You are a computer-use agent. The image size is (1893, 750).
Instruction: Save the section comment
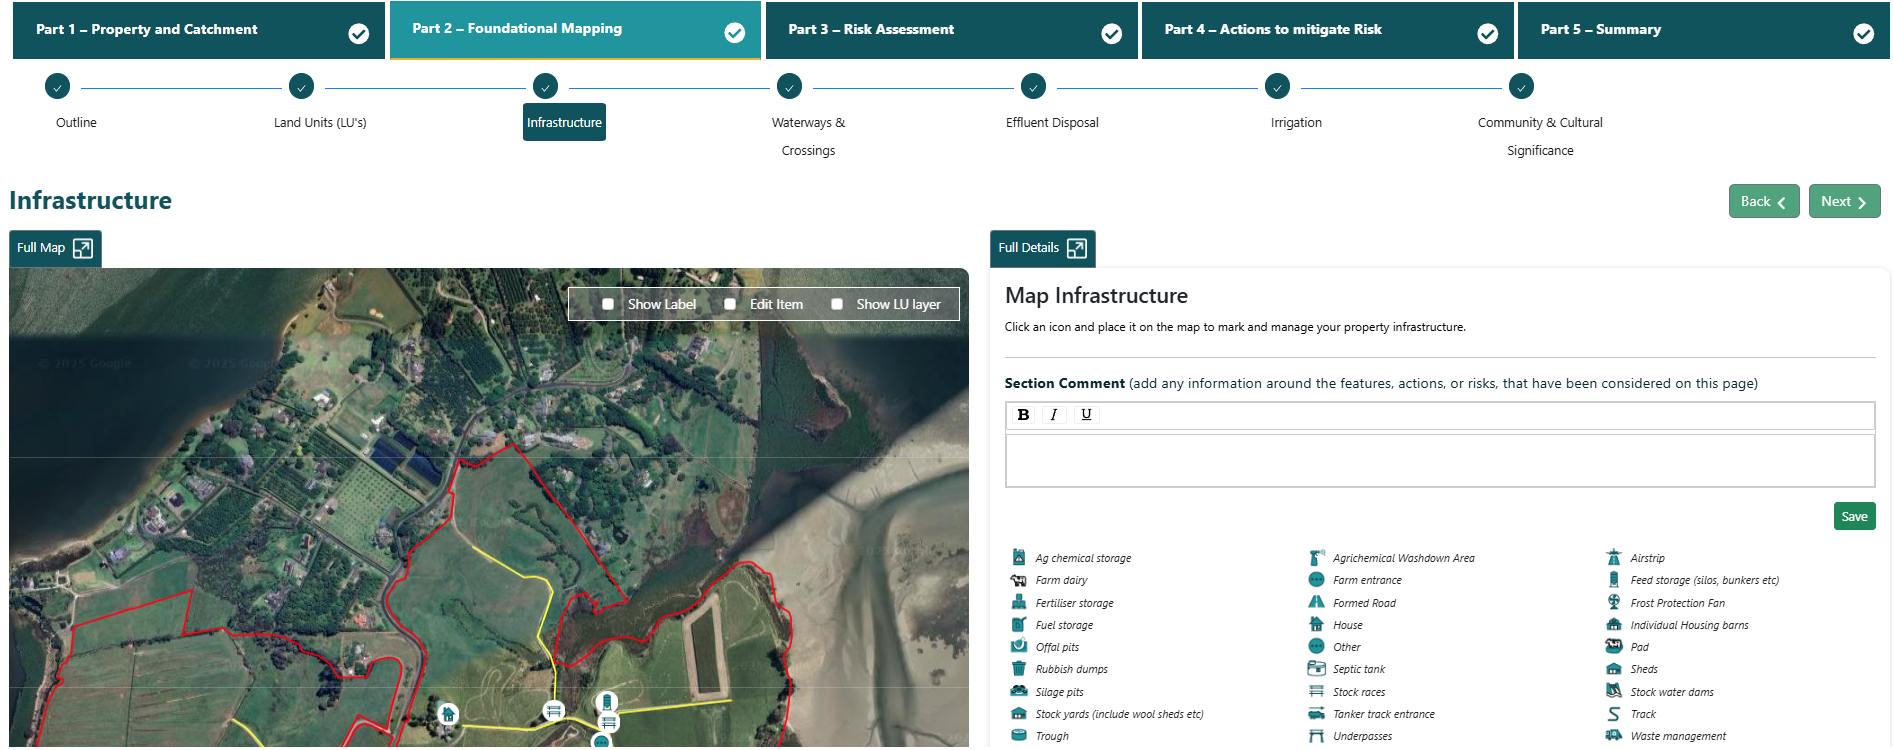(x=1854, y=517)
